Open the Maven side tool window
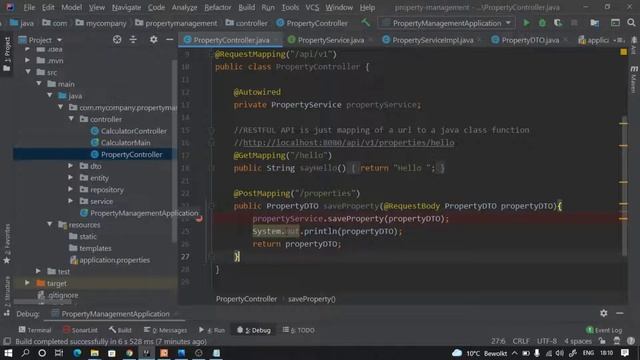This screenshot has width=640, height=360. [x=633, y=80]
